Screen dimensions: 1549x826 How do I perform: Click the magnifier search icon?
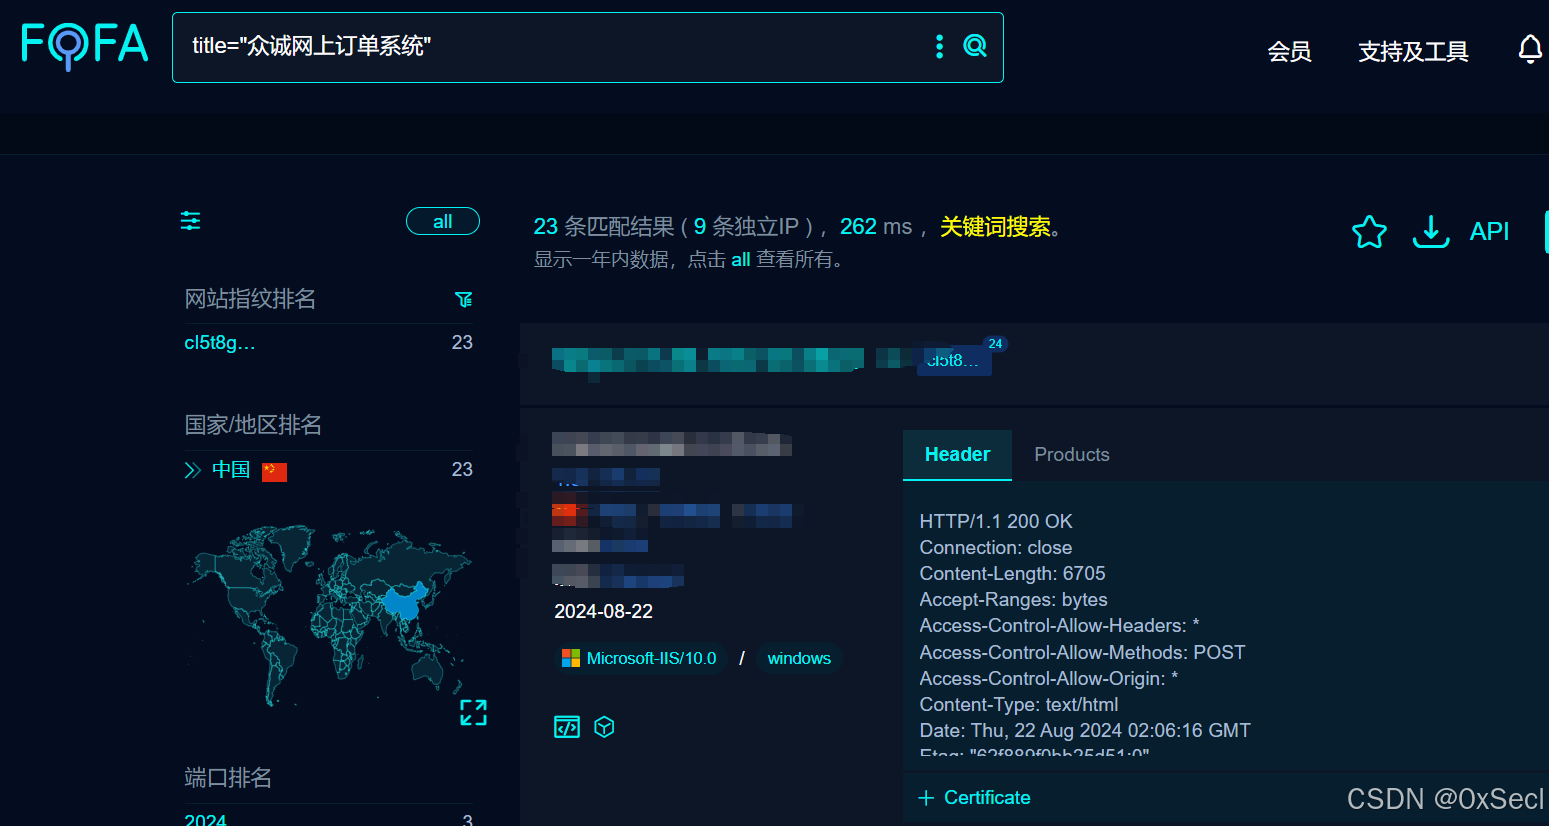[x=975, y=46]
